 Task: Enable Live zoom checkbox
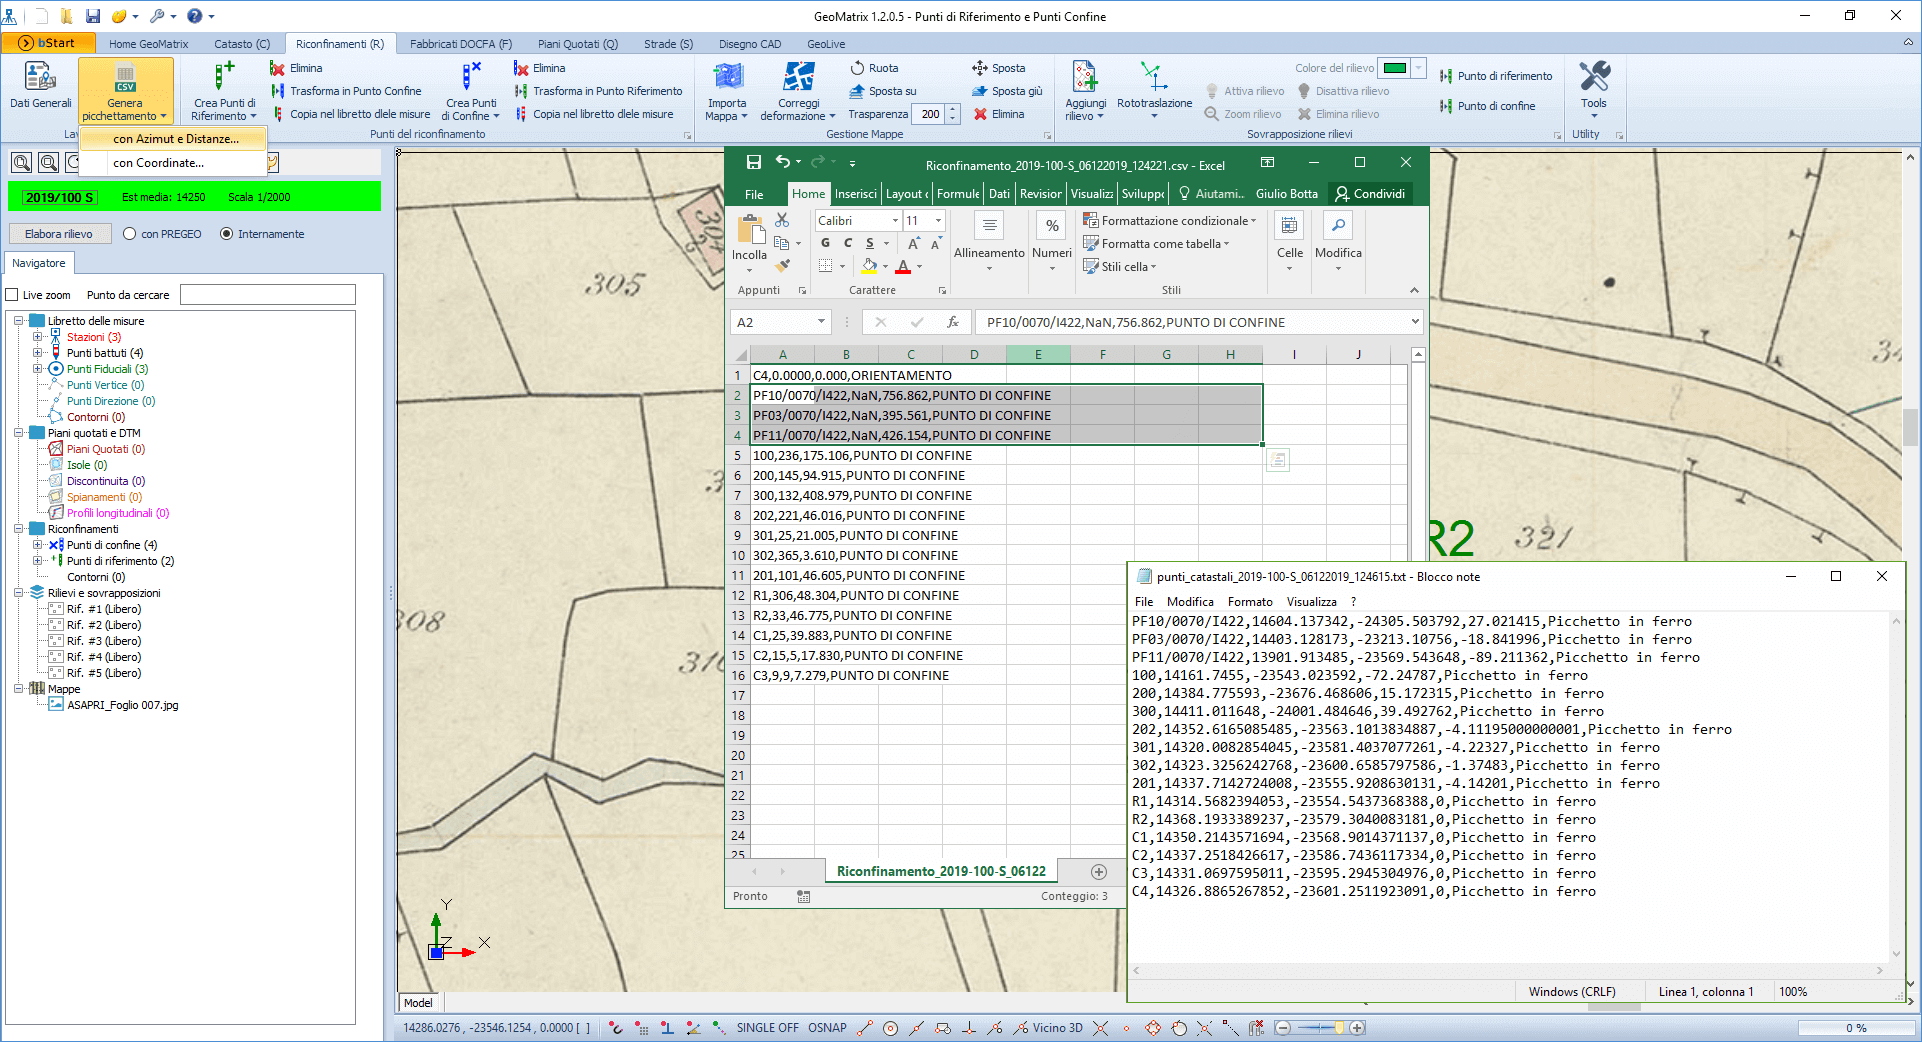(x=13, y=295)
